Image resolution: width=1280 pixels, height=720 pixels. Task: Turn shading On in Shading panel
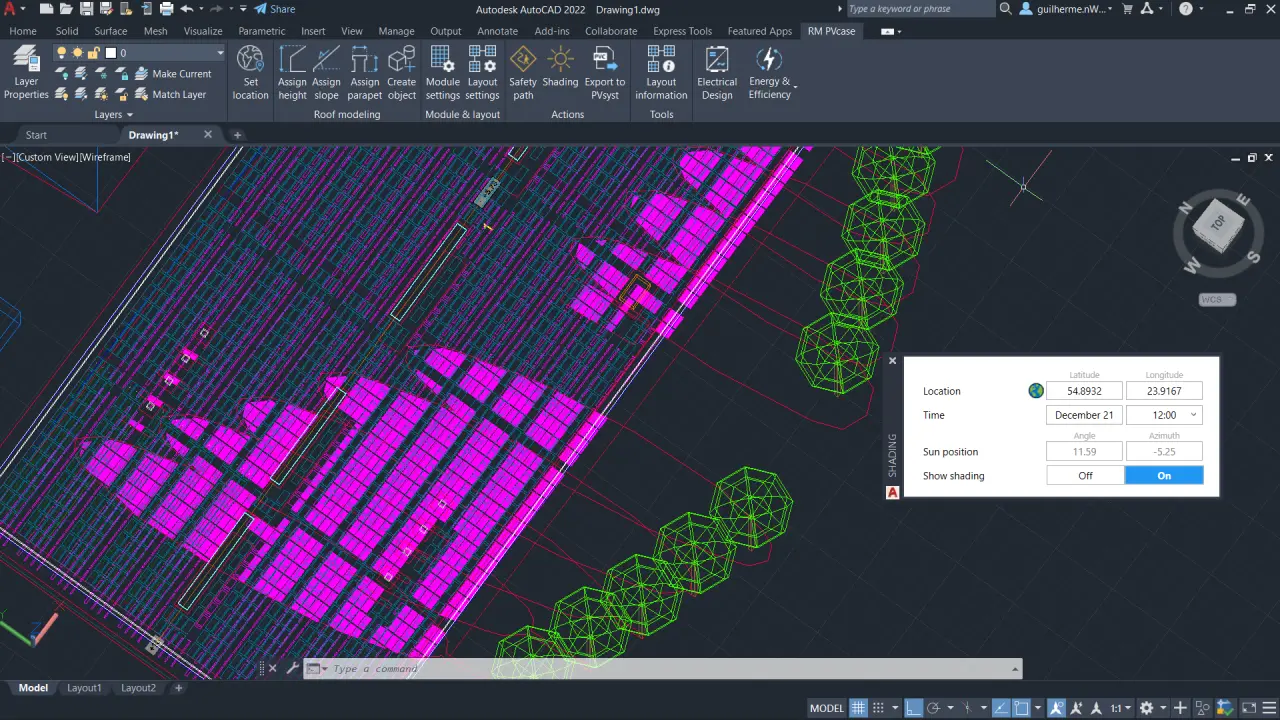1164,476
